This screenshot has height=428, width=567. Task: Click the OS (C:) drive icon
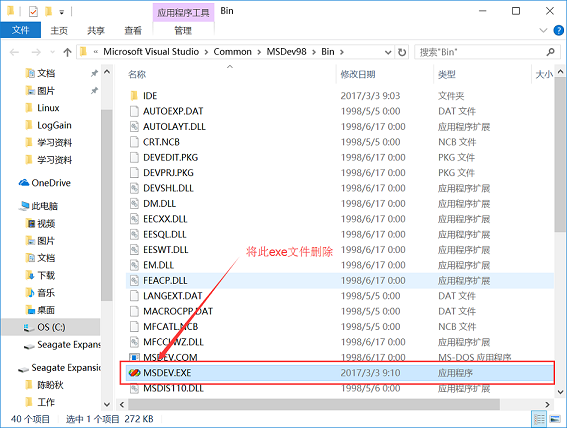(x=29, y=327)
